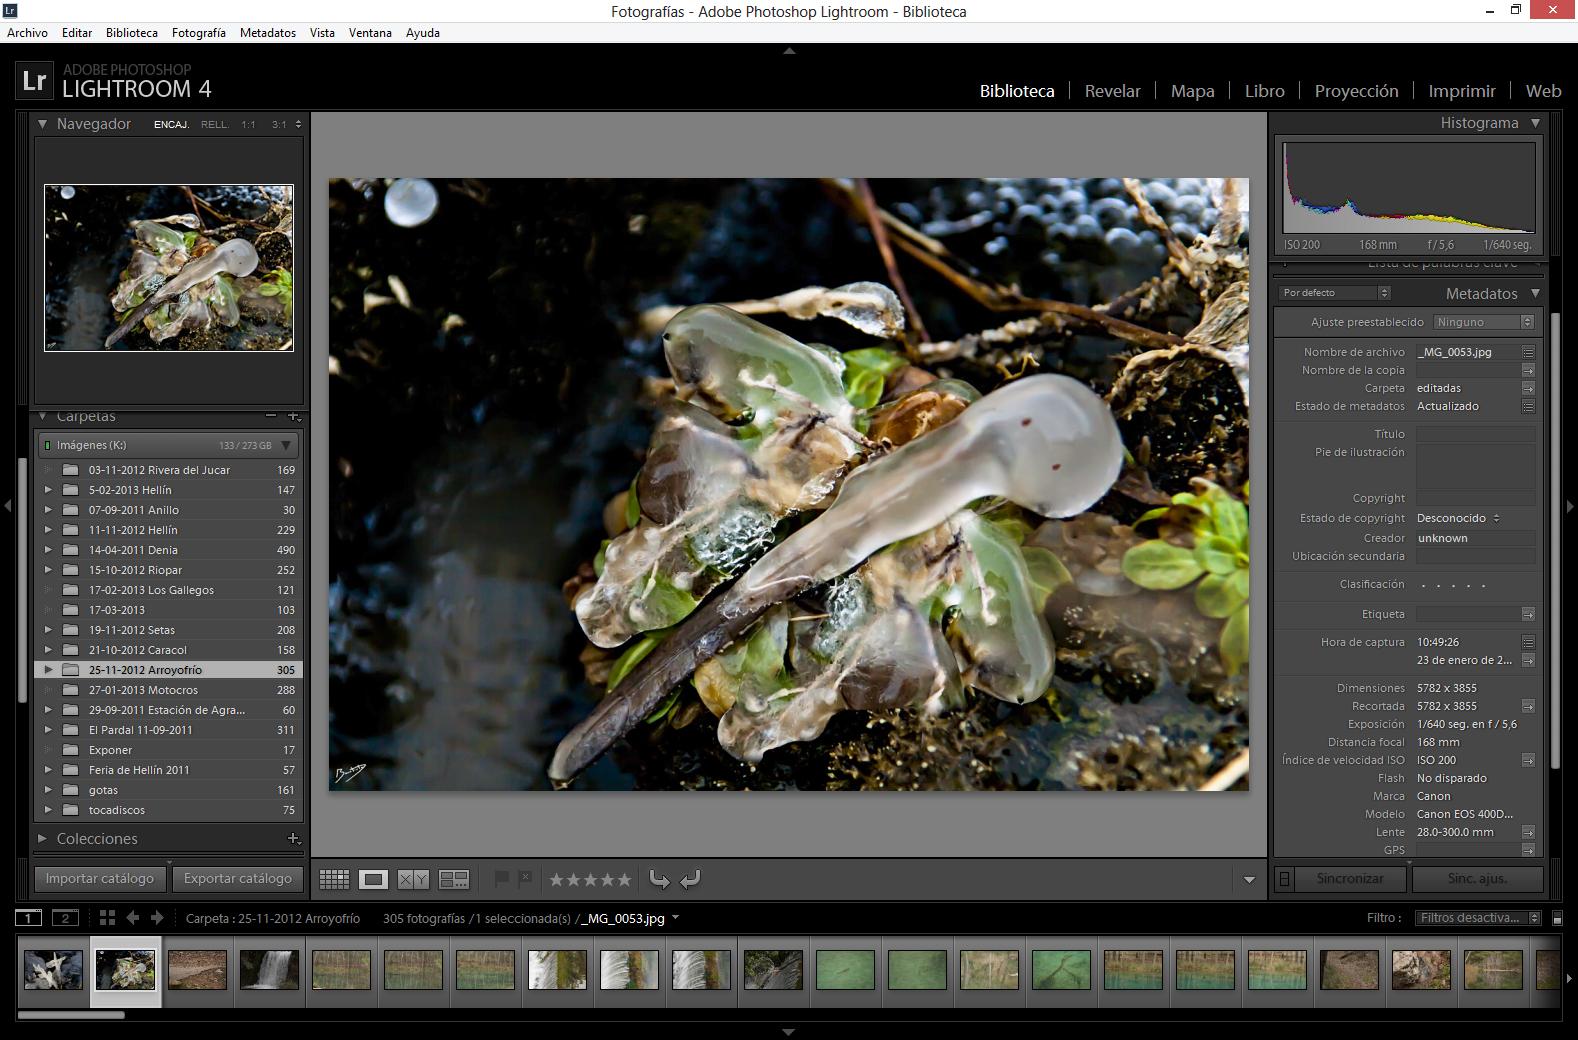
Task: Set rating using the fifth star
Action: [x=624, y=880]
